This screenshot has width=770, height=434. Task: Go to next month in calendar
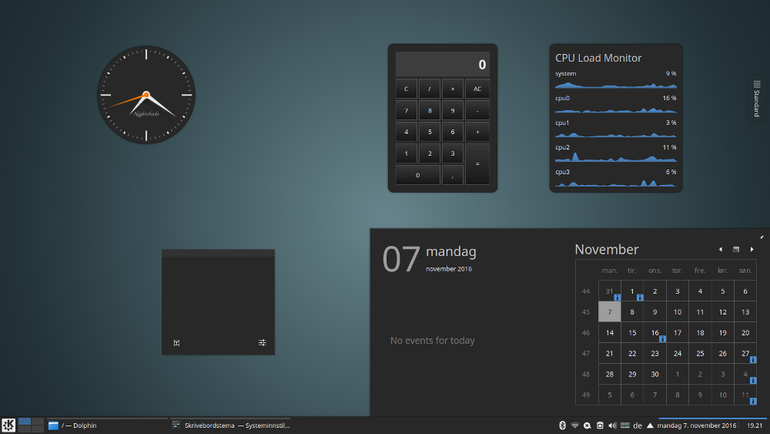click(752, 249)
